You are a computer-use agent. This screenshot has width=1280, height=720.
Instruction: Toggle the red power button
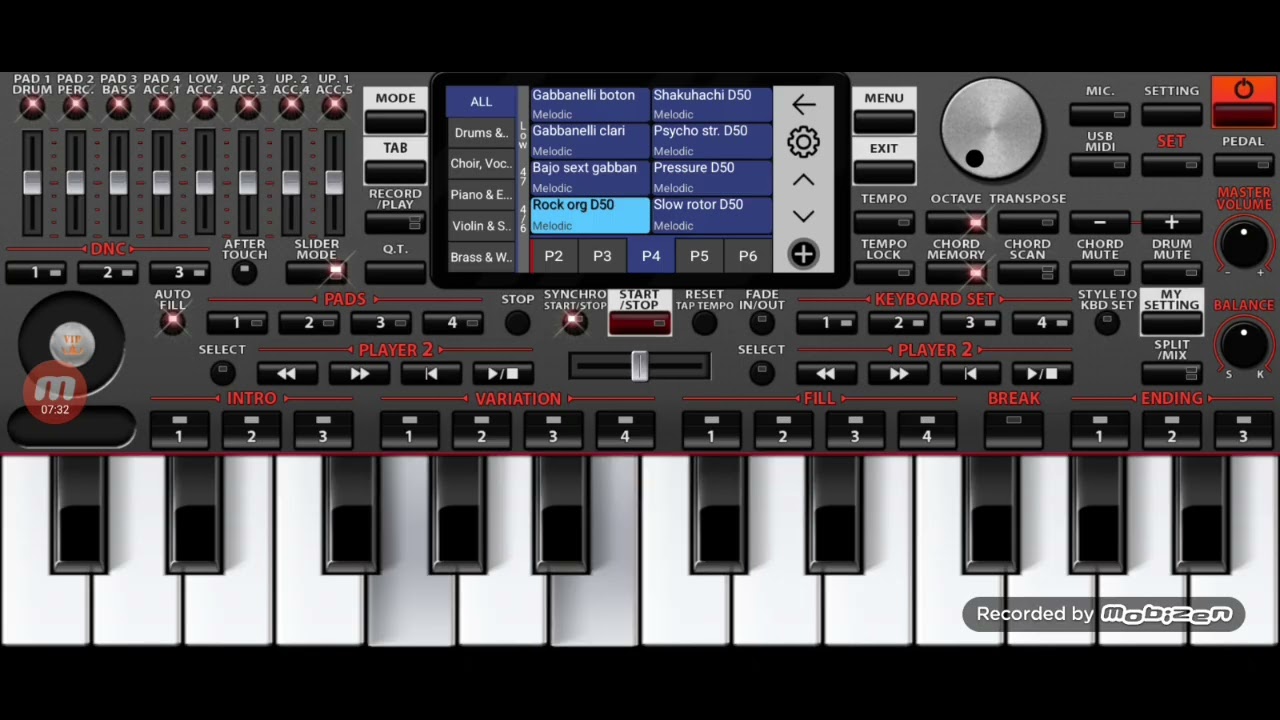(x=1243, y=101)
